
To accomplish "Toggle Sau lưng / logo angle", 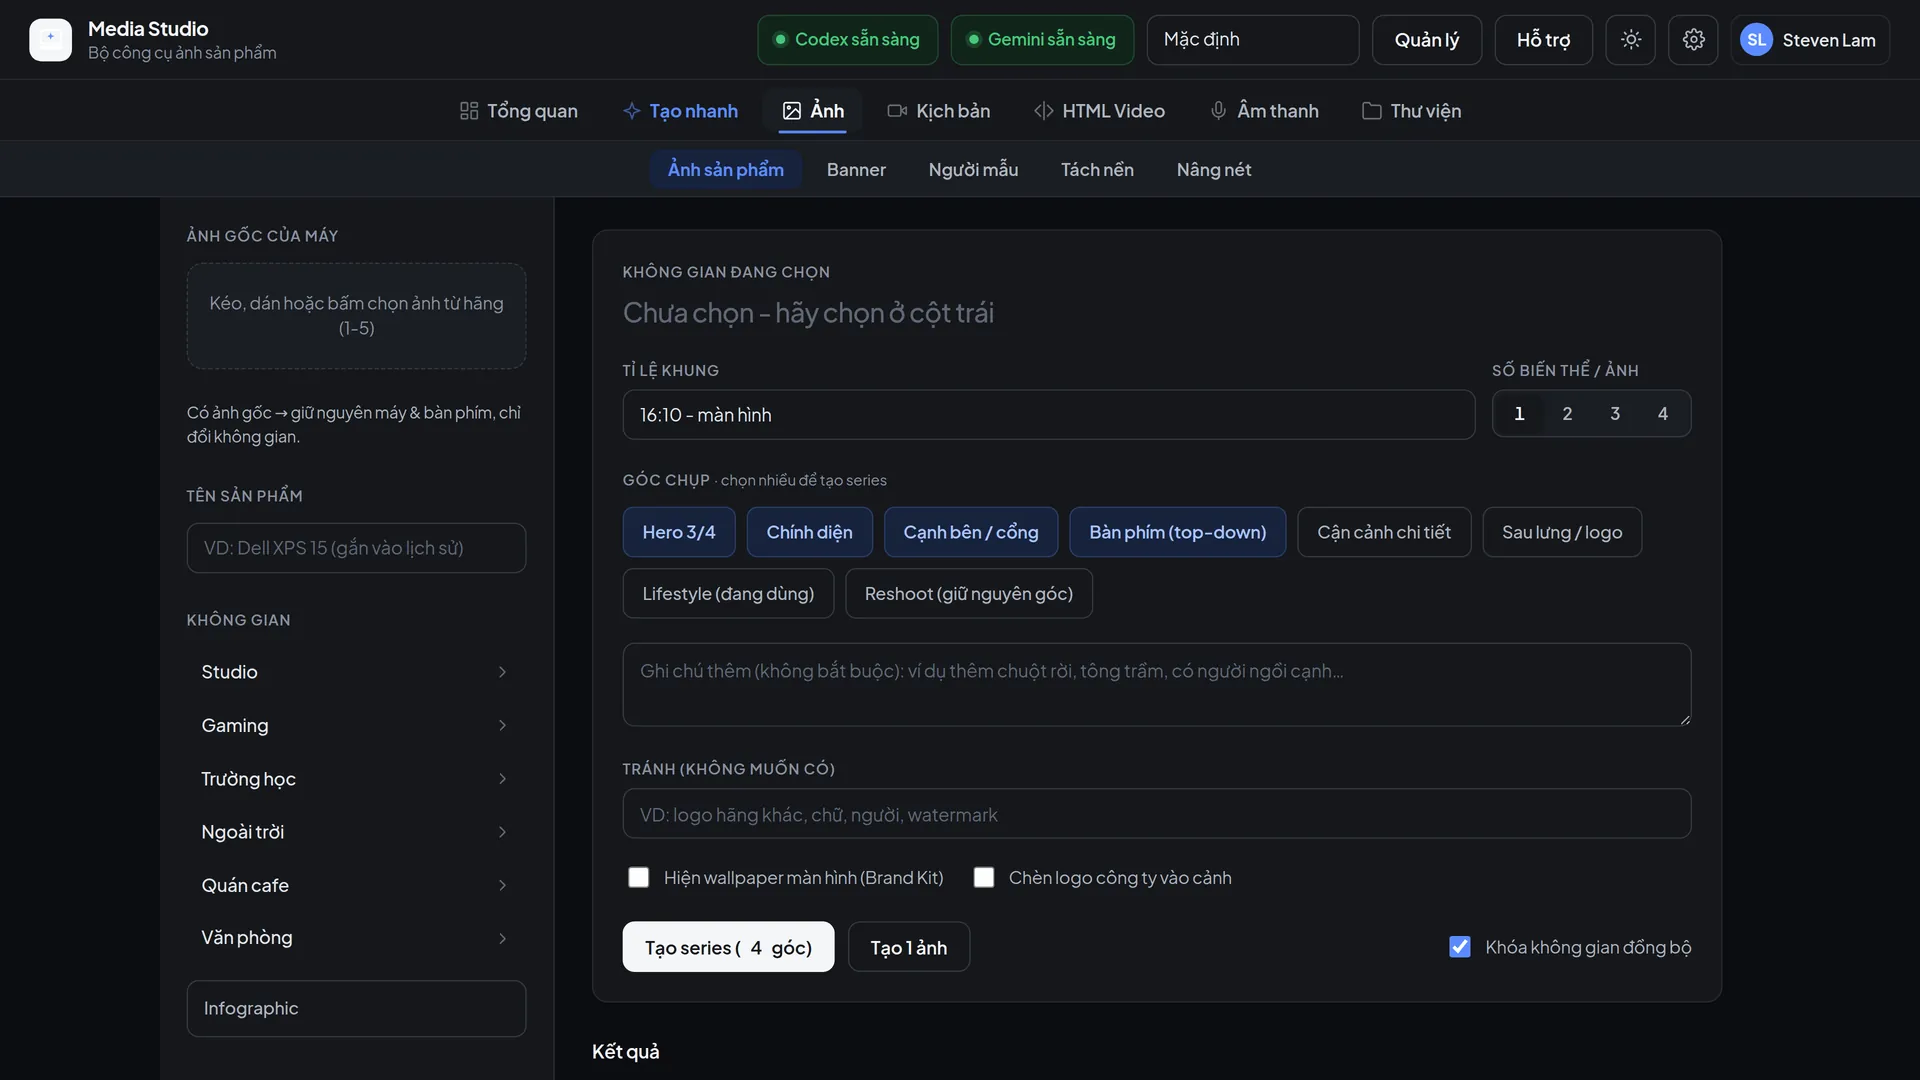I will point(1562,532).
